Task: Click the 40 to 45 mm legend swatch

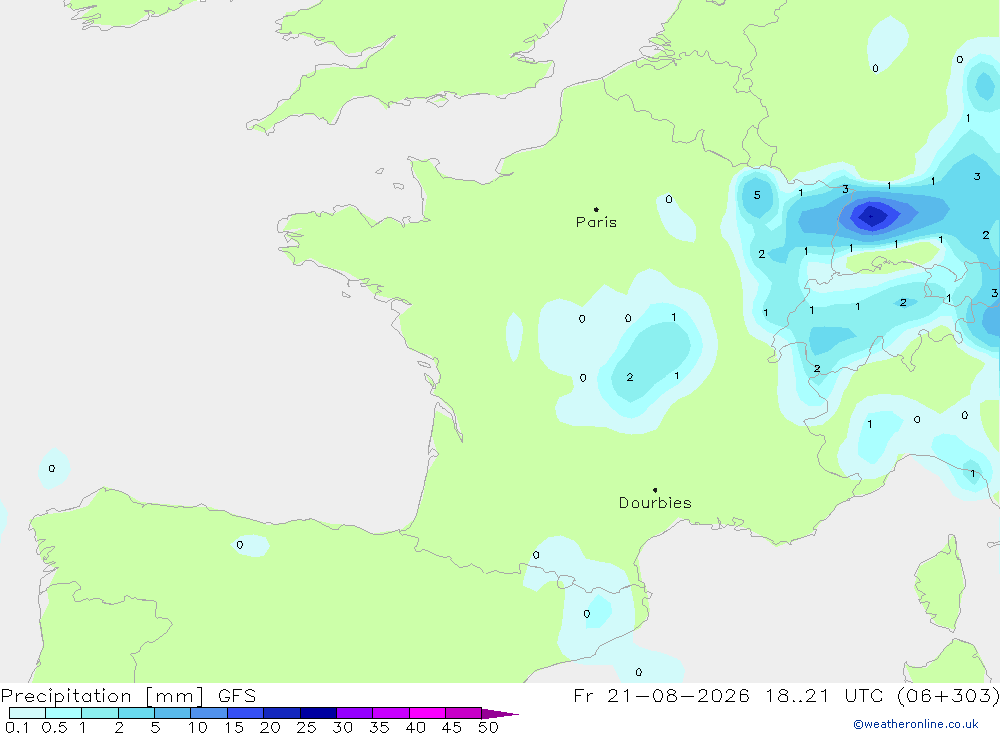Action: 427,713
